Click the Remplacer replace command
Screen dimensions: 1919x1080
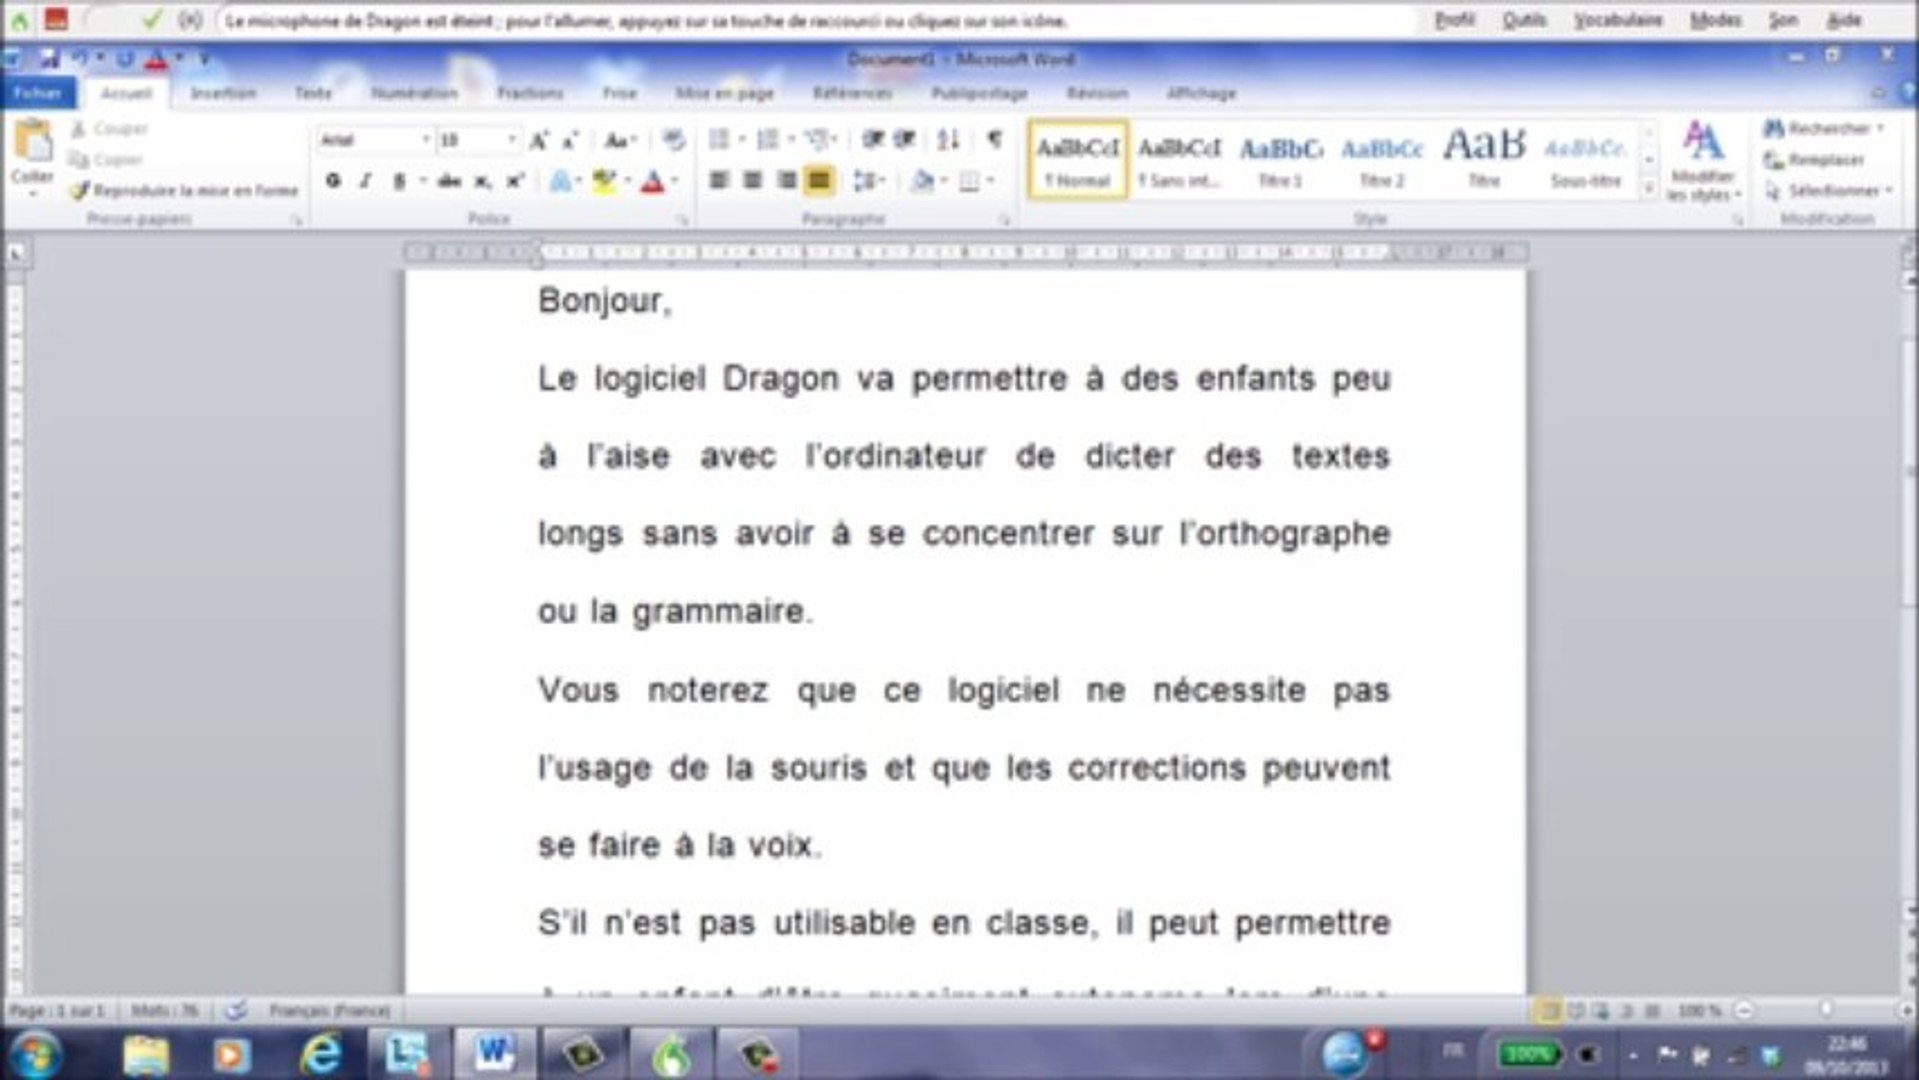[1815, 160]
